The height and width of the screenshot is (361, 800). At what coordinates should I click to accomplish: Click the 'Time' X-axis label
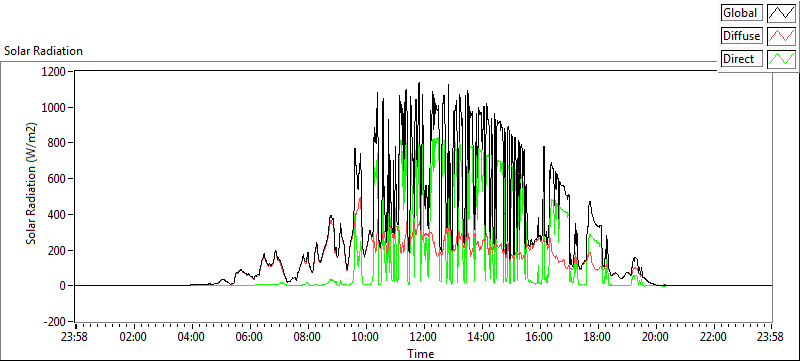tap(420, 353)
